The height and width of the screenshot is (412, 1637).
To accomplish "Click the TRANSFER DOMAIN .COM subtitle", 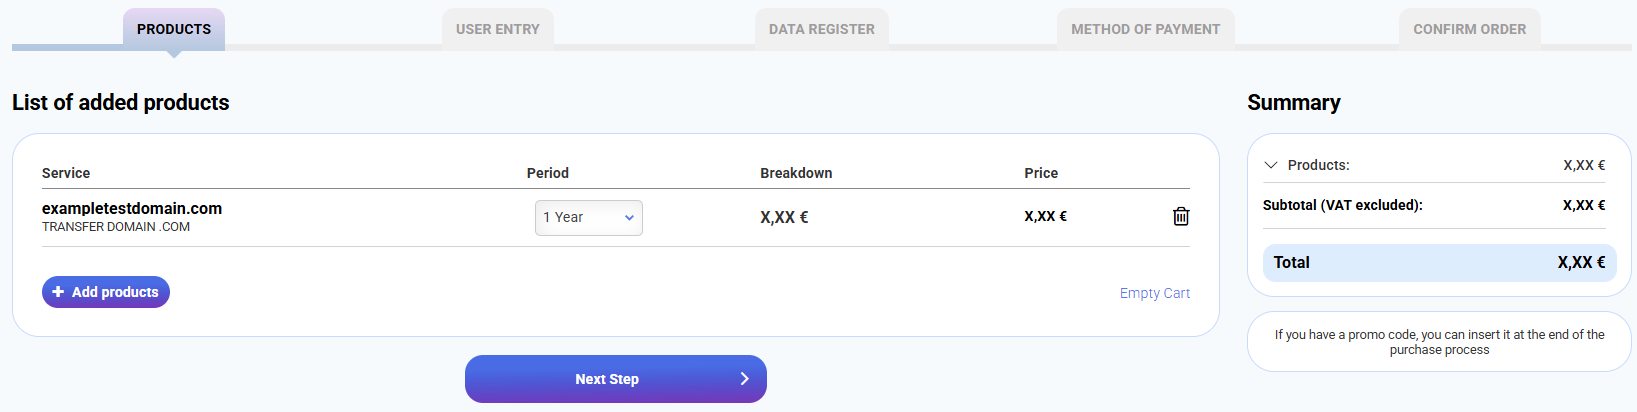I will click(x=116, y=227).
